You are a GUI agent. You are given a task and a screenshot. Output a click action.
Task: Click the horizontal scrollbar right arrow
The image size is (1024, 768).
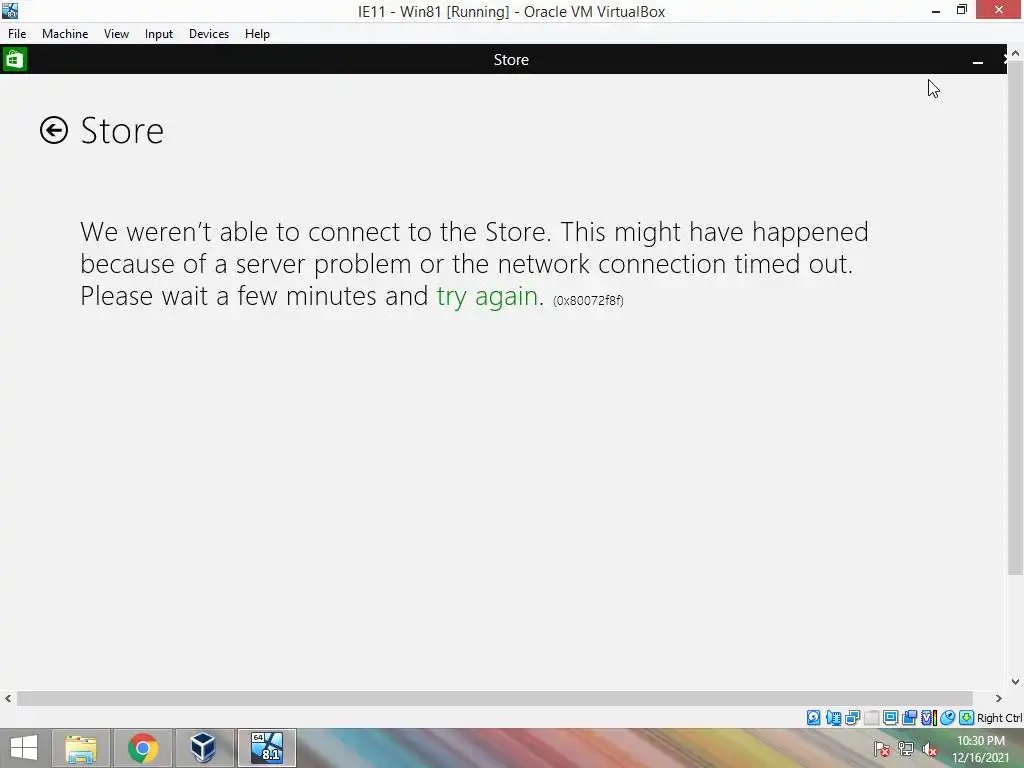999,698
